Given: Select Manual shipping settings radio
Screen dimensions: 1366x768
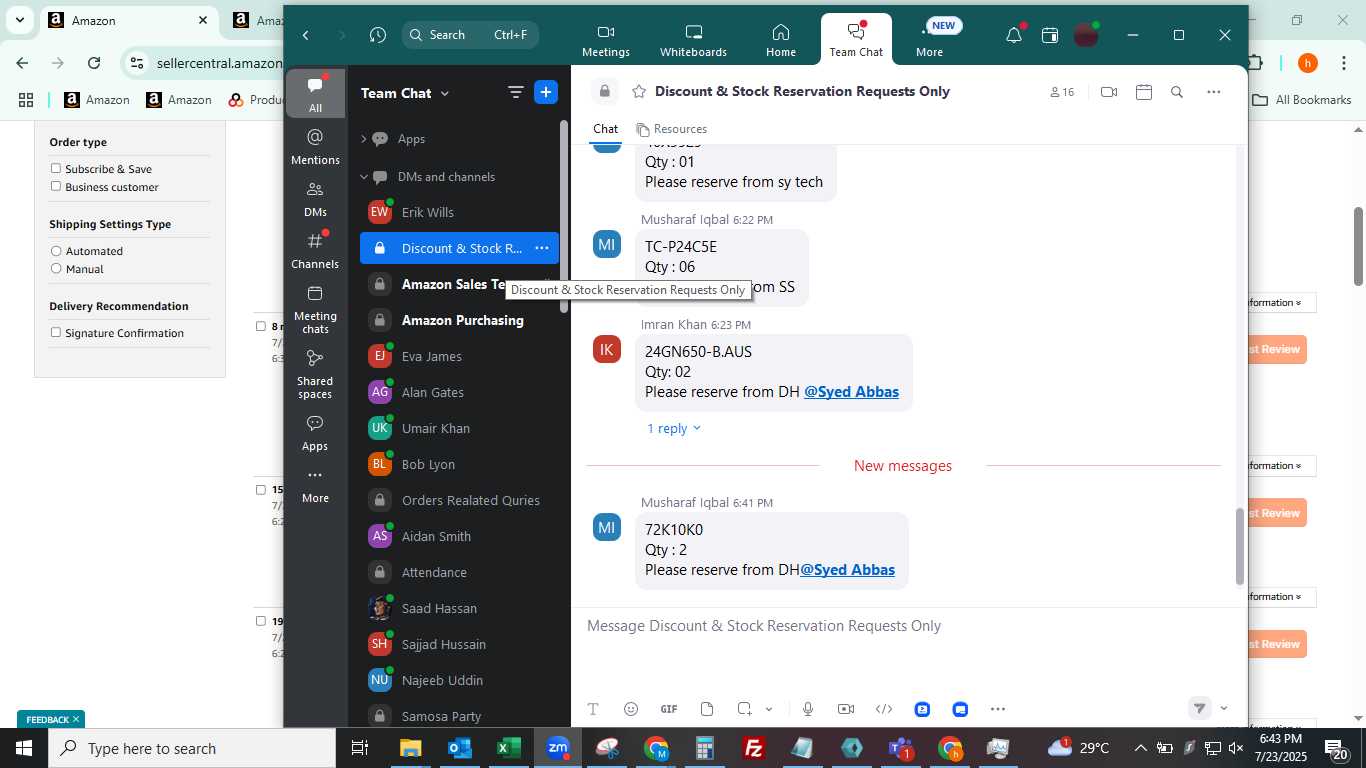Looking at the screenshot, I should (56, 268).
